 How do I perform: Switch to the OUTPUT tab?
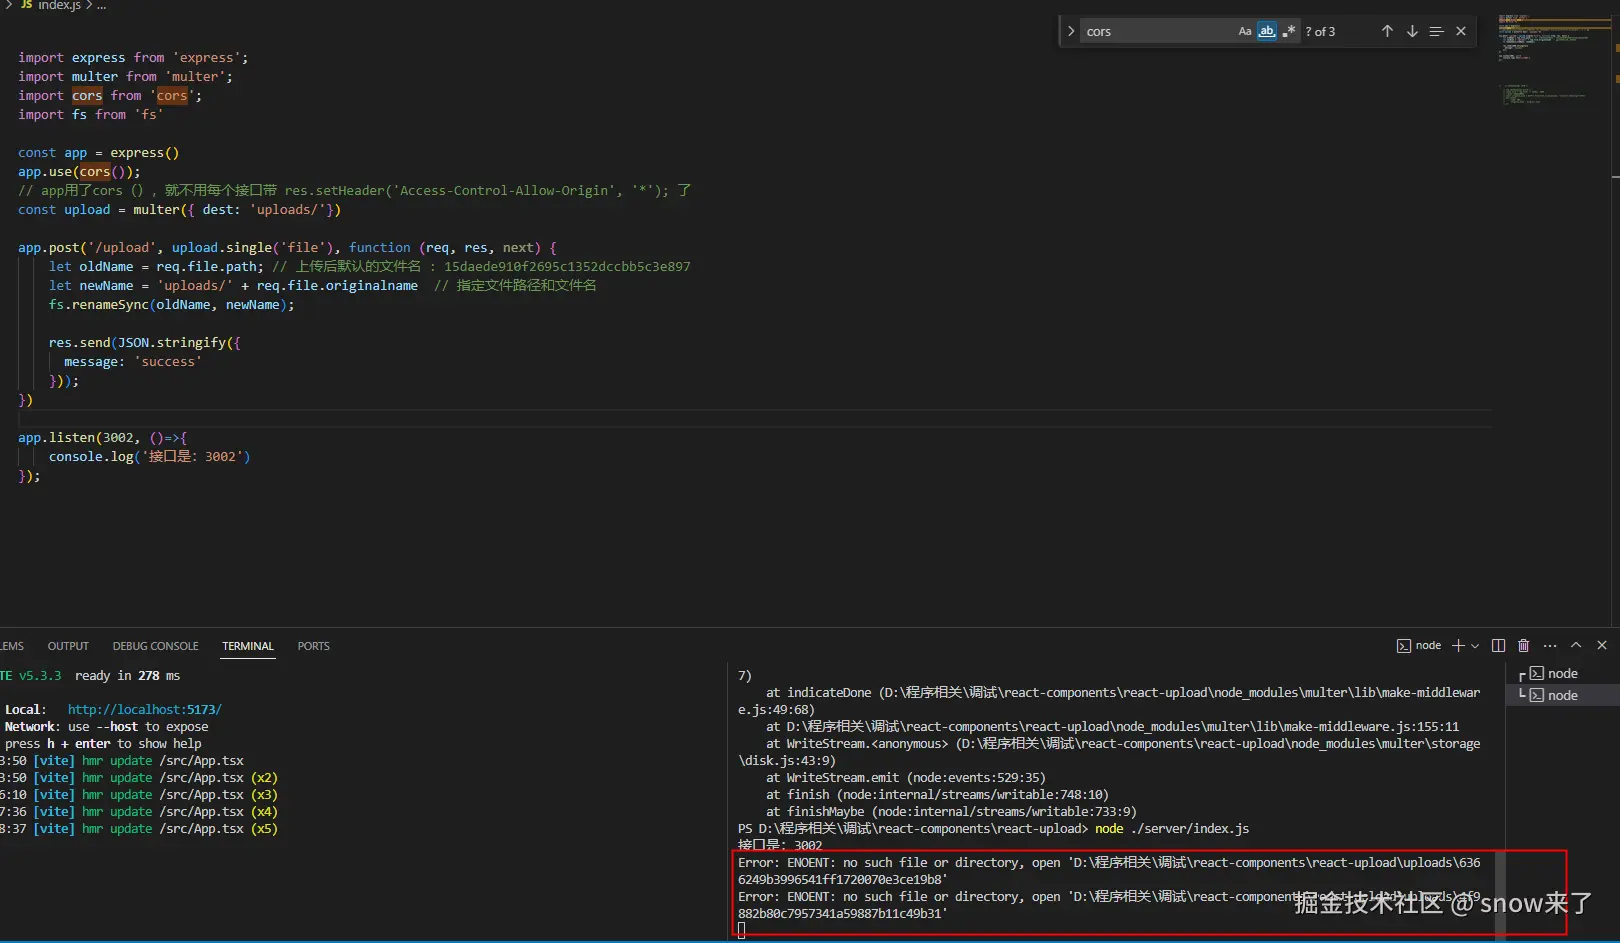click(68, 646)
